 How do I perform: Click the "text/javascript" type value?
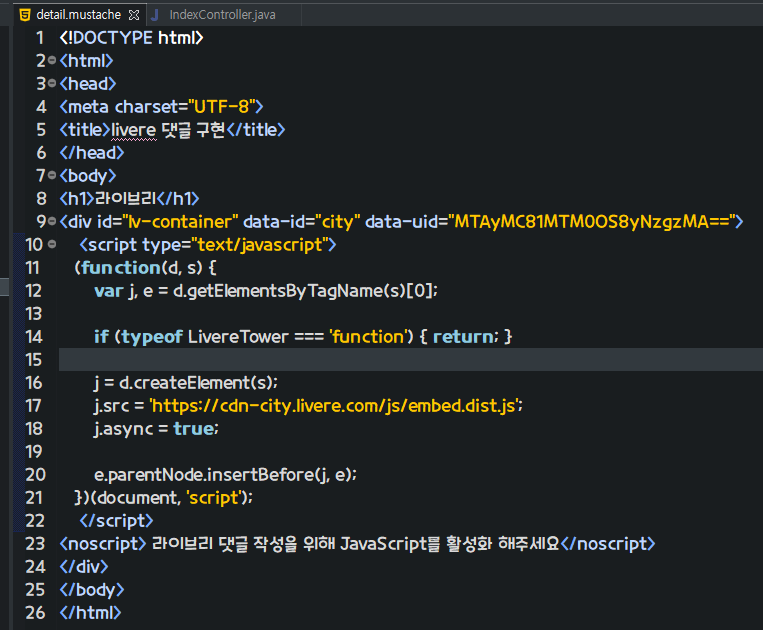click(x=260, y=245)
